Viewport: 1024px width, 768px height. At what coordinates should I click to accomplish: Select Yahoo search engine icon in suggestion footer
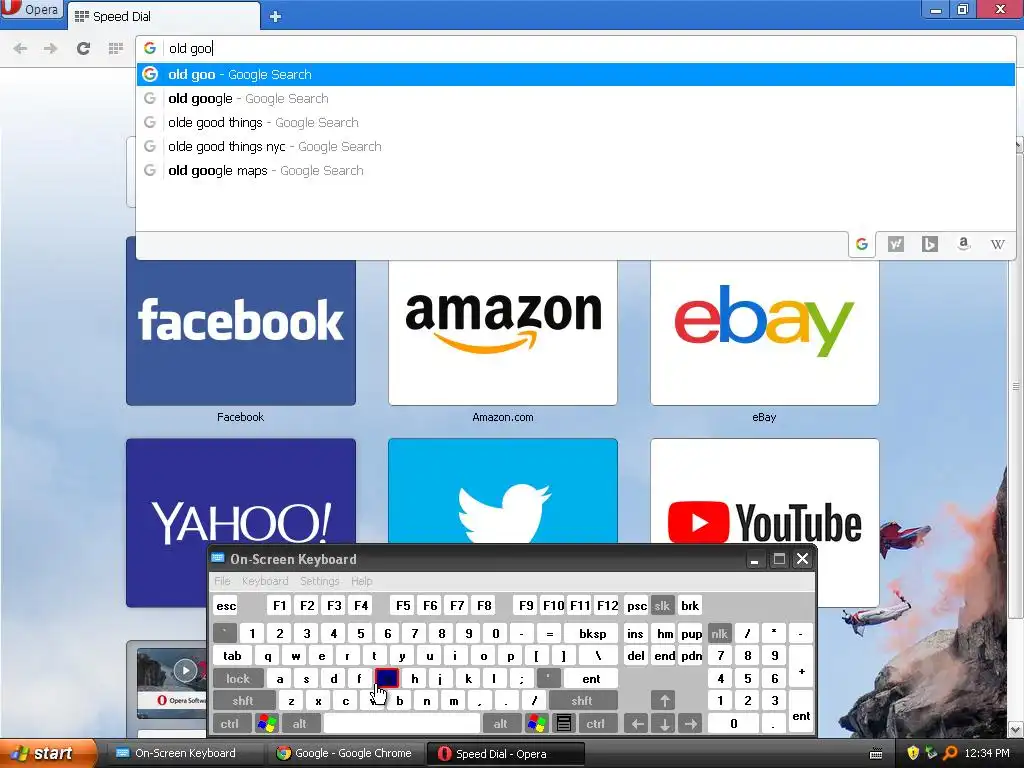[x=896, y=244]
